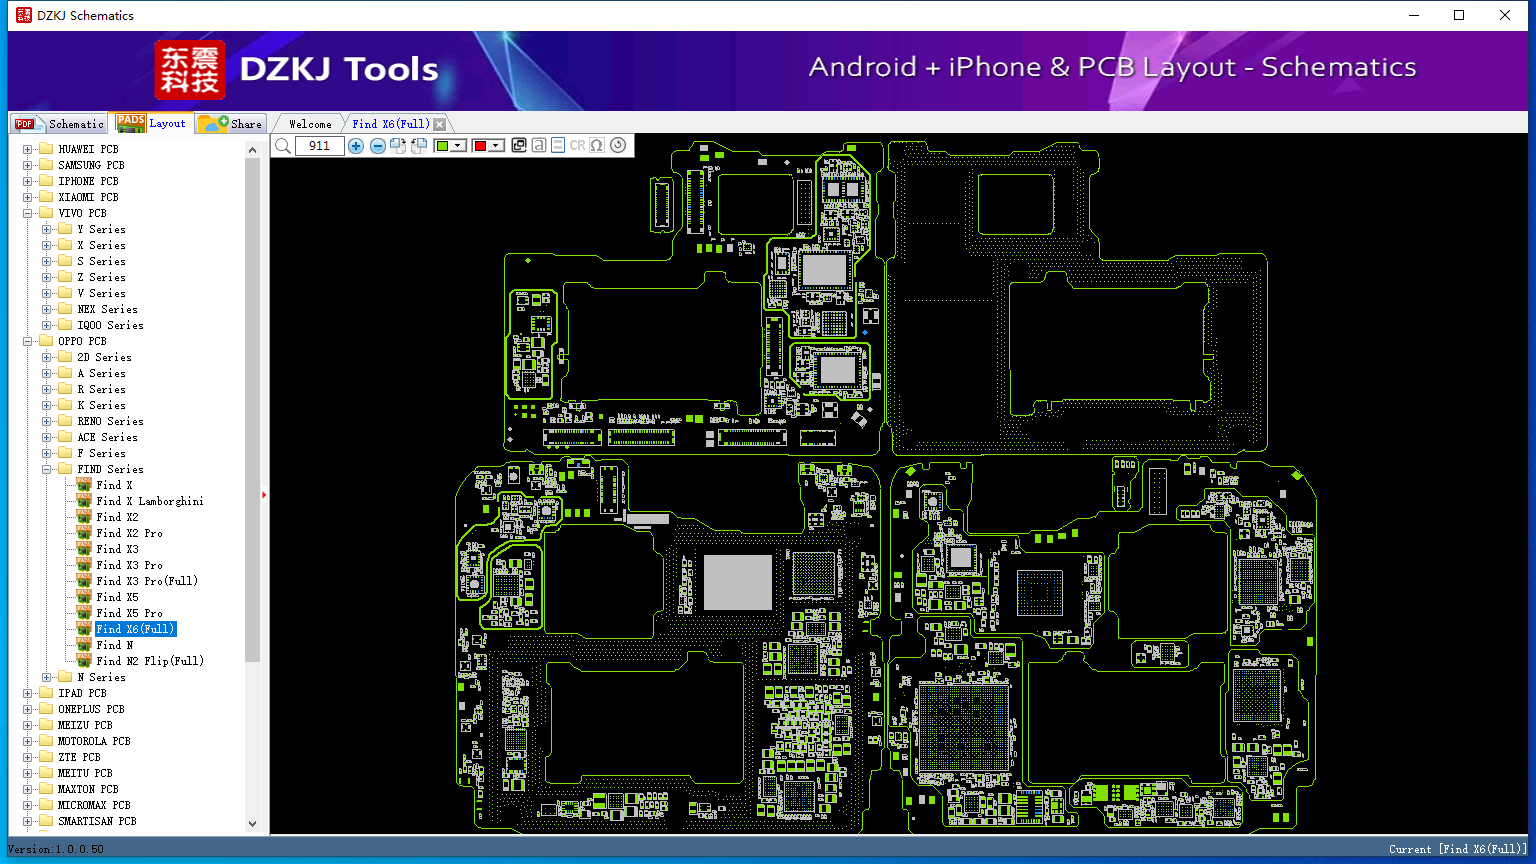
Task: Close the Find X6(Full) tab
Action: pyautogui.click(x=440, y=124)
